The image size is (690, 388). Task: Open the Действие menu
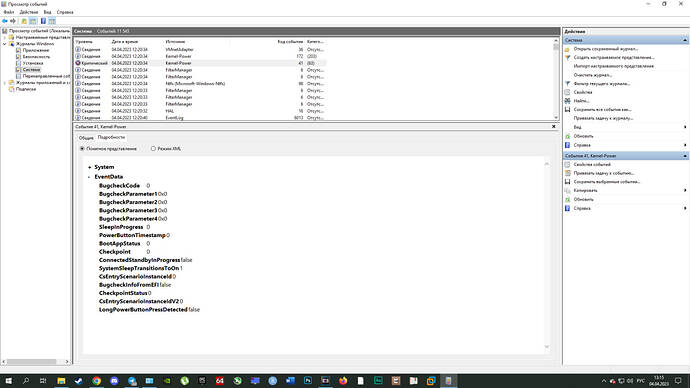click(x=29, y=12)
